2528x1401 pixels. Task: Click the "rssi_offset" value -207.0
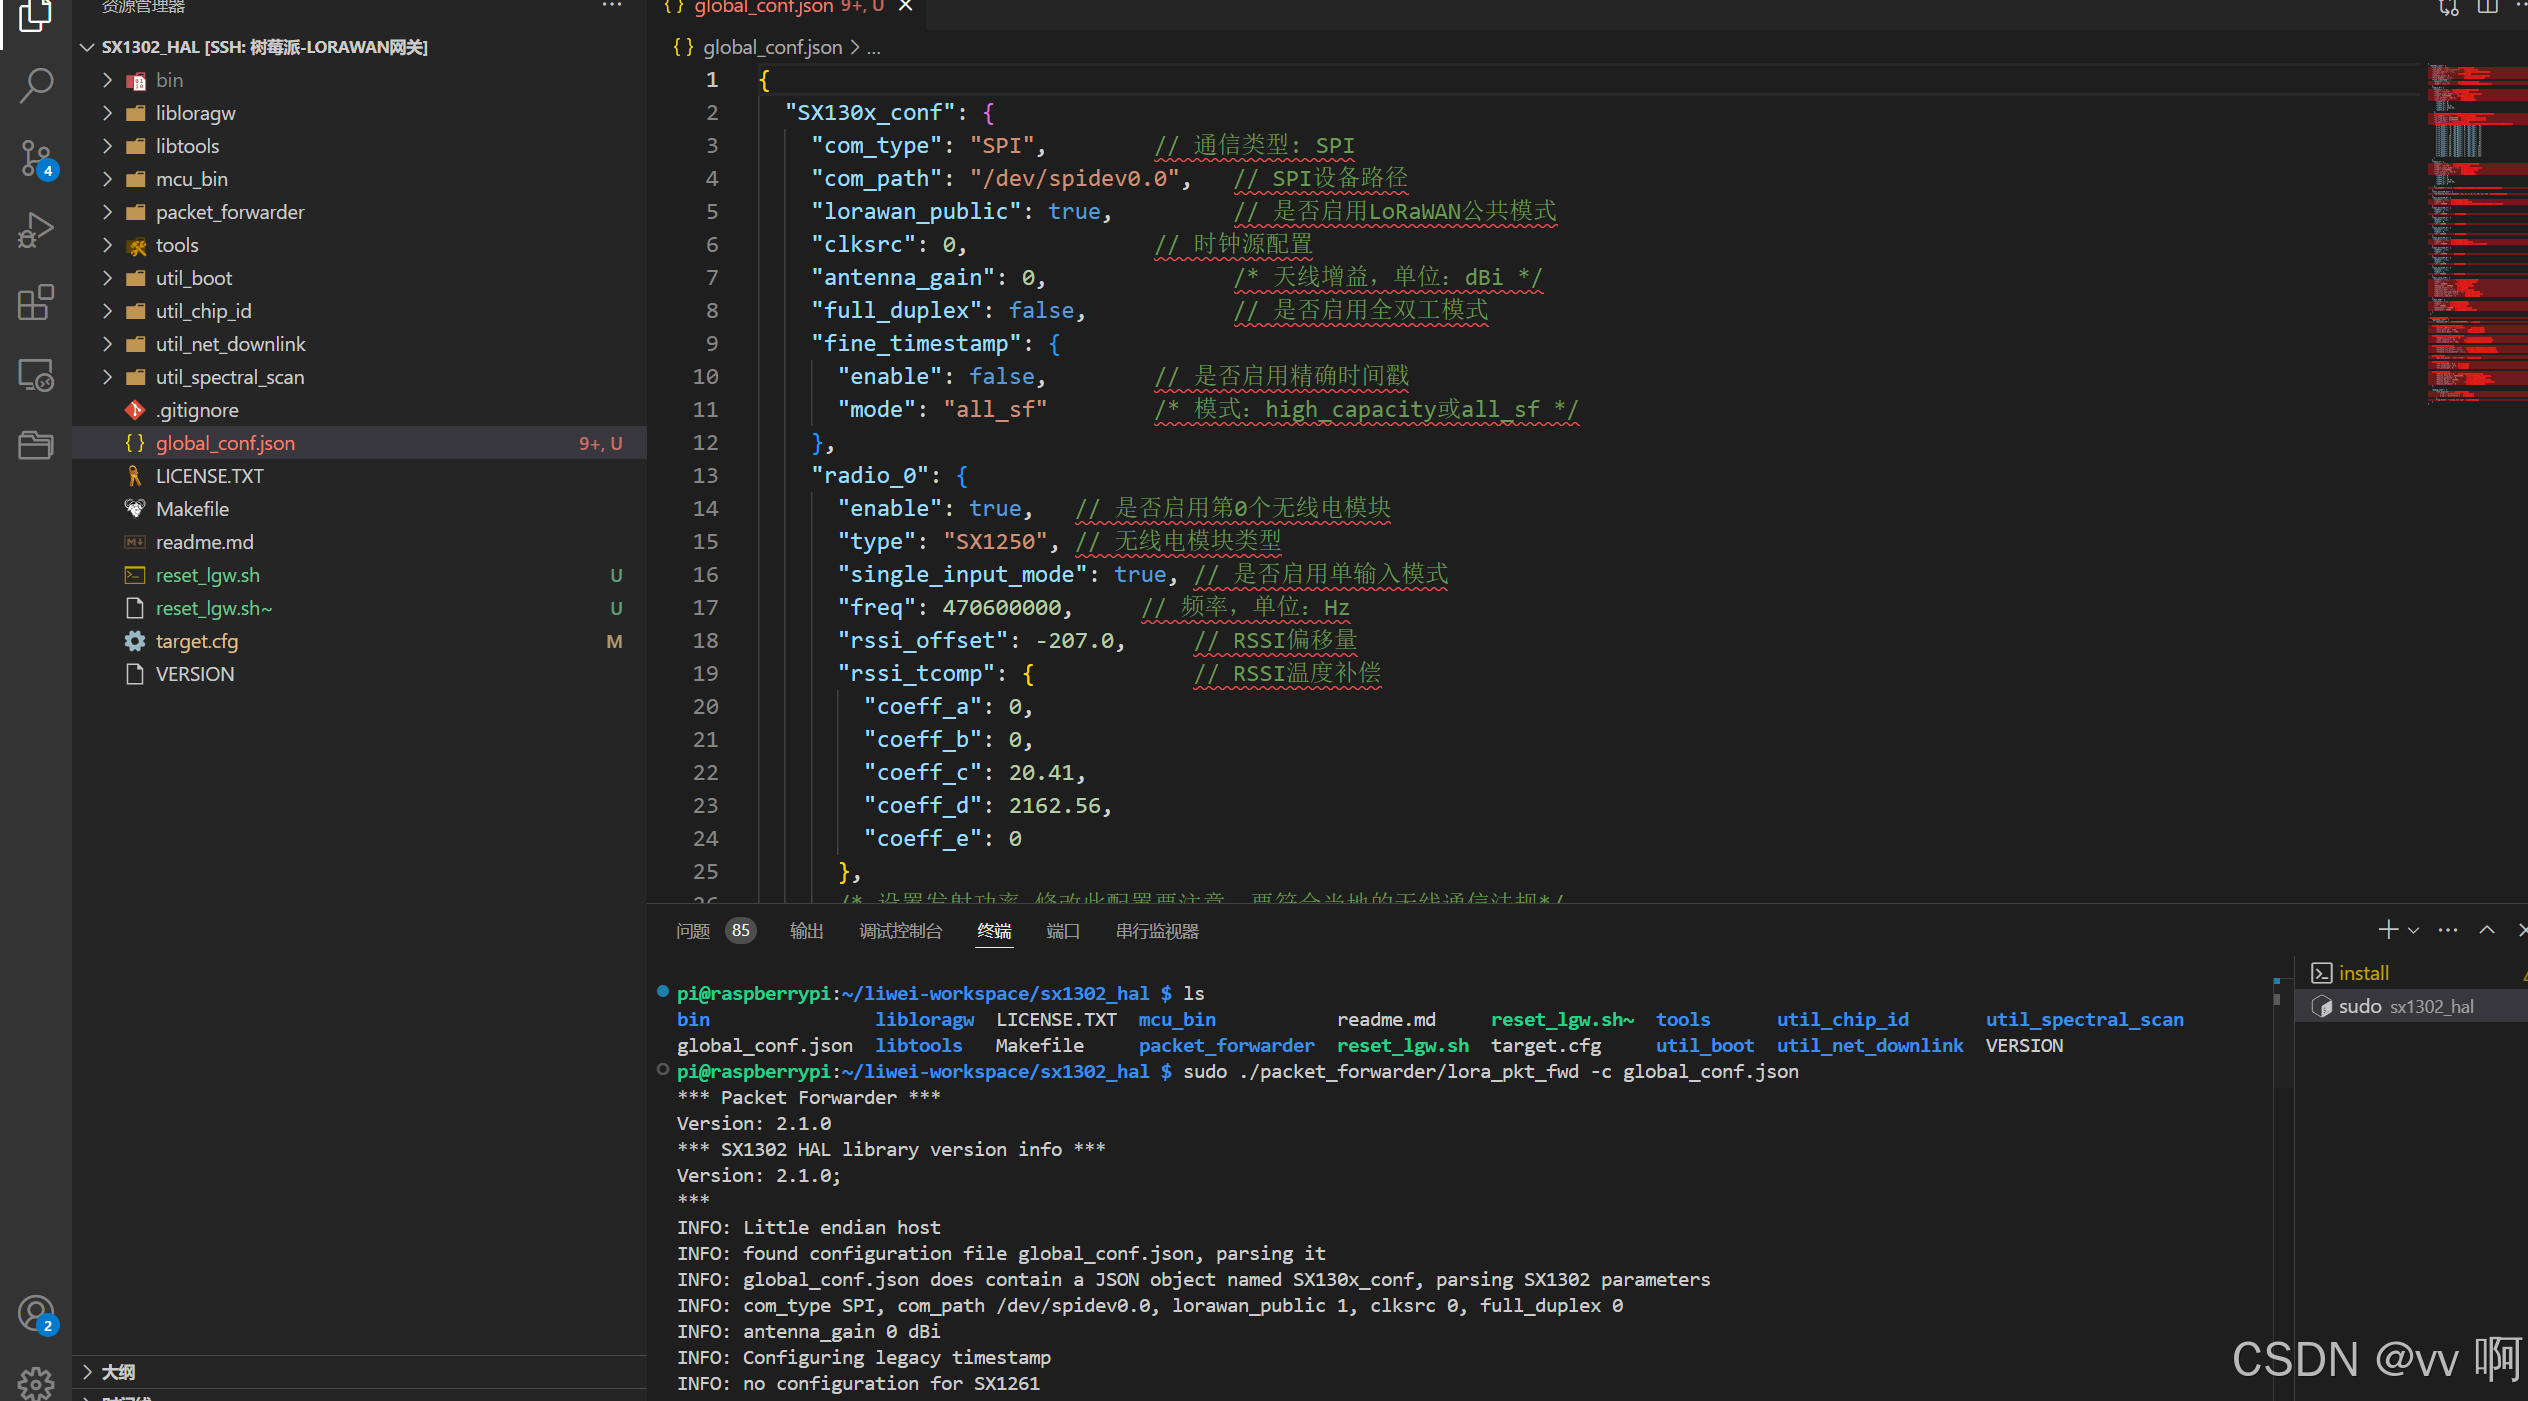1075,640
